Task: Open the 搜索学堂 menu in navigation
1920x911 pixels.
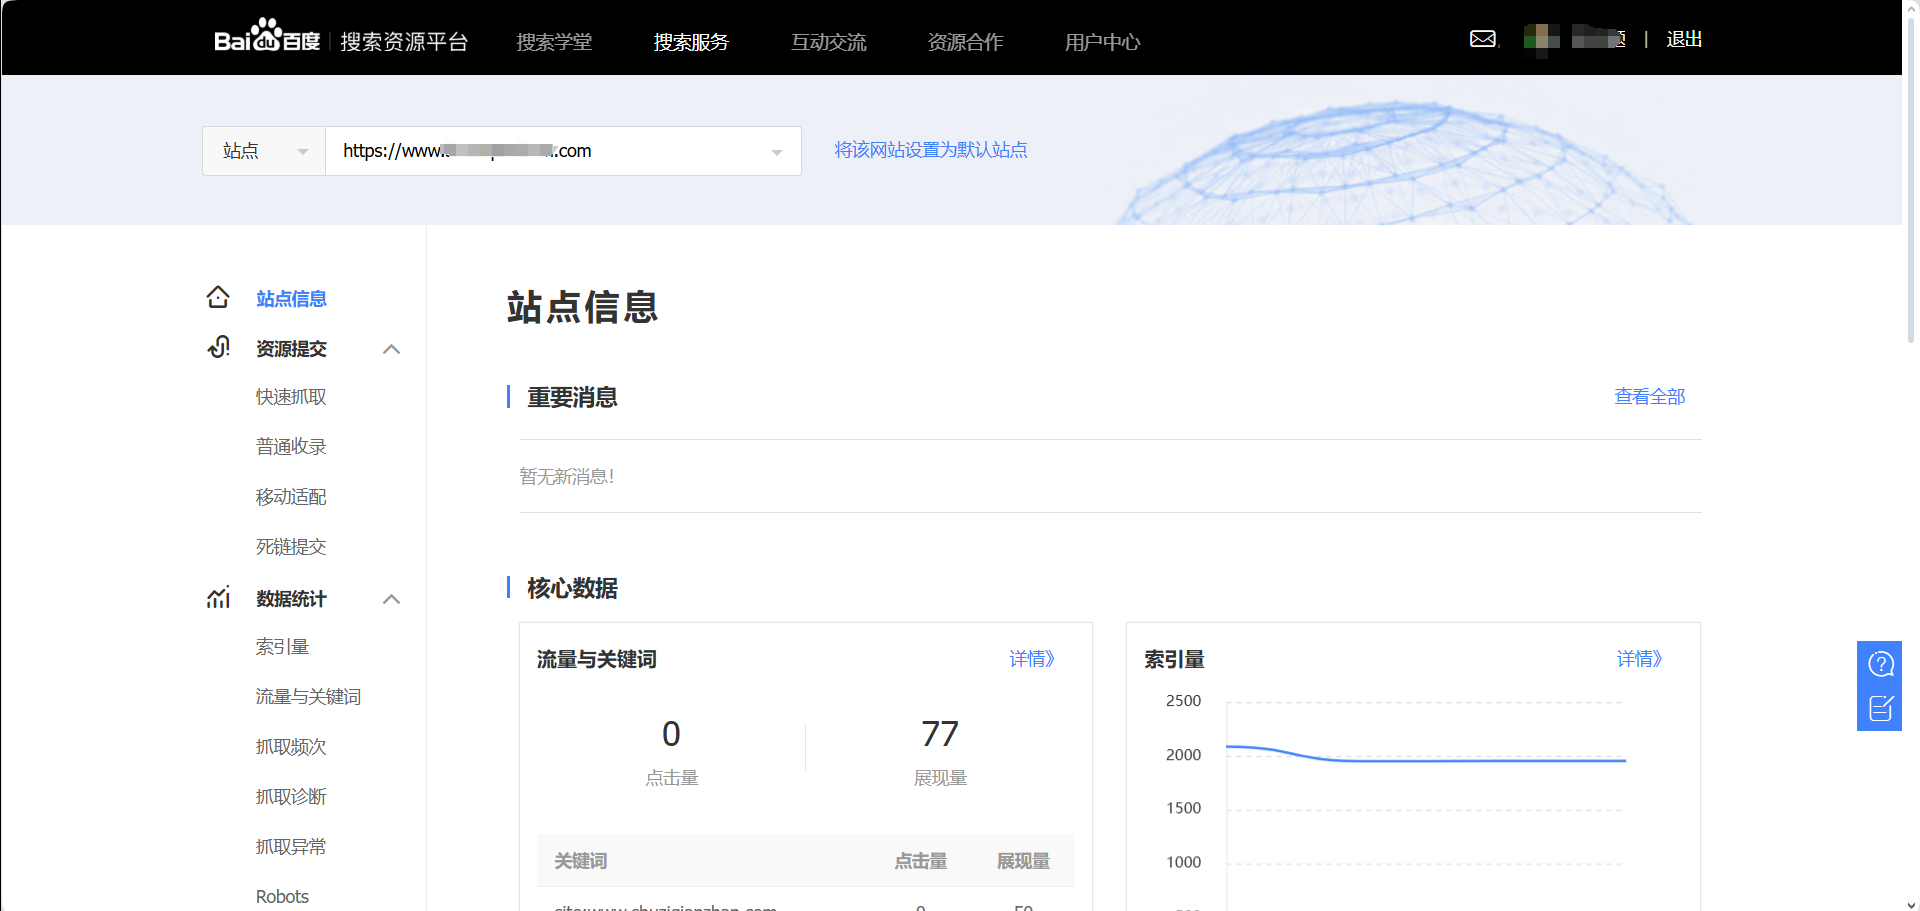Action: click(x=554, y=42)
